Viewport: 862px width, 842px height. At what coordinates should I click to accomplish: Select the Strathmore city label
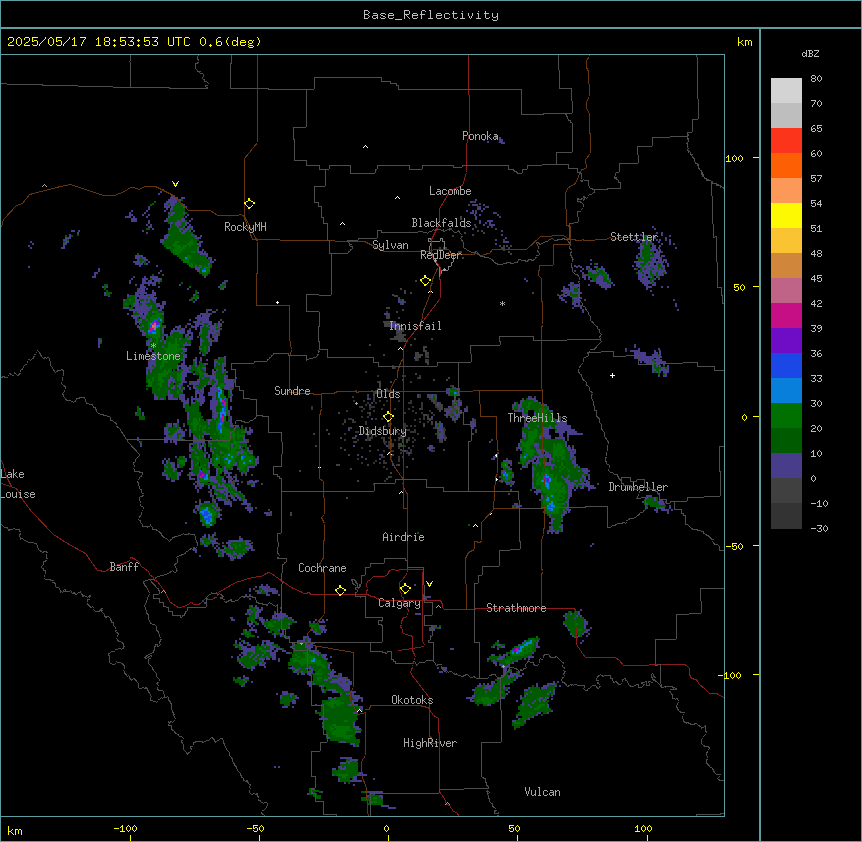[x=516, y=608]
